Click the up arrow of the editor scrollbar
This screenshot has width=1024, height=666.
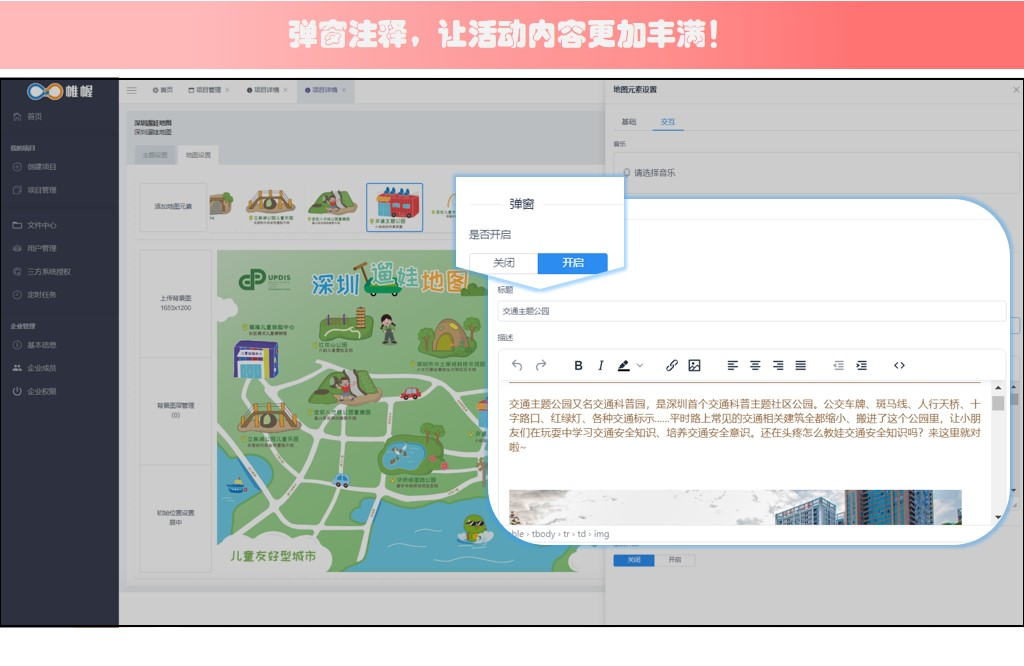point(998,387)
